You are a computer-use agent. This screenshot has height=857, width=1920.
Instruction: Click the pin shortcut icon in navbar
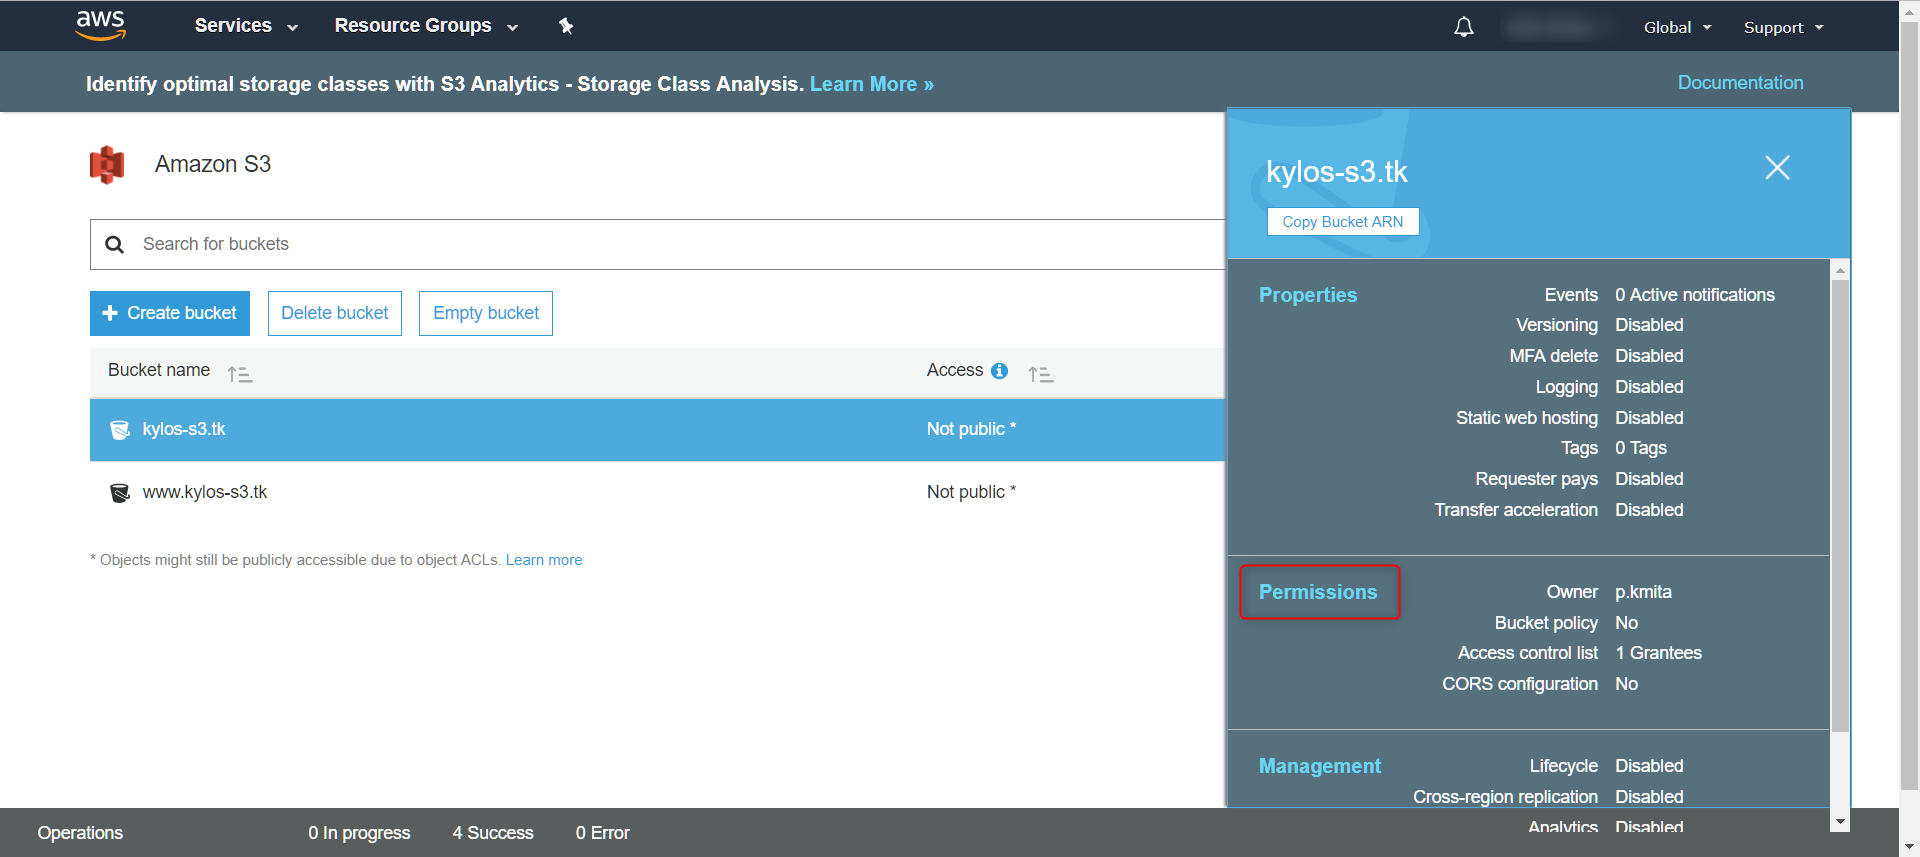[x=566, y=26]
